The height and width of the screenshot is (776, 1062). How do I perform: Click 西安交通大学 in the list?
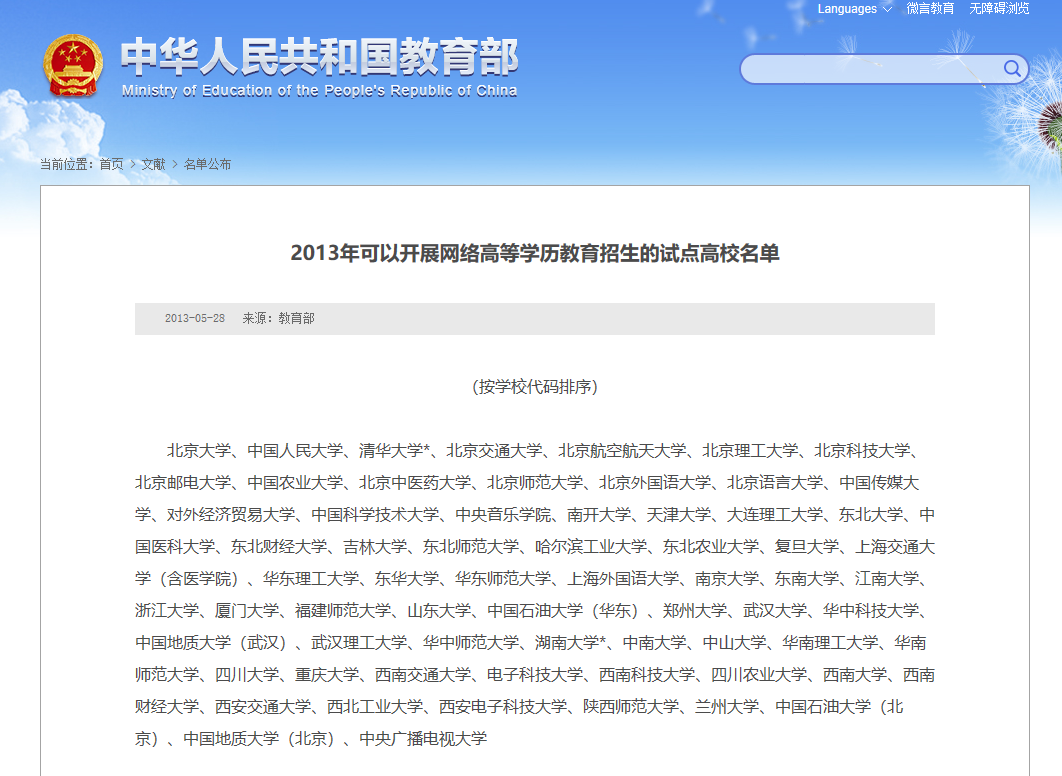pyautogui.click(x=263, y=707)
